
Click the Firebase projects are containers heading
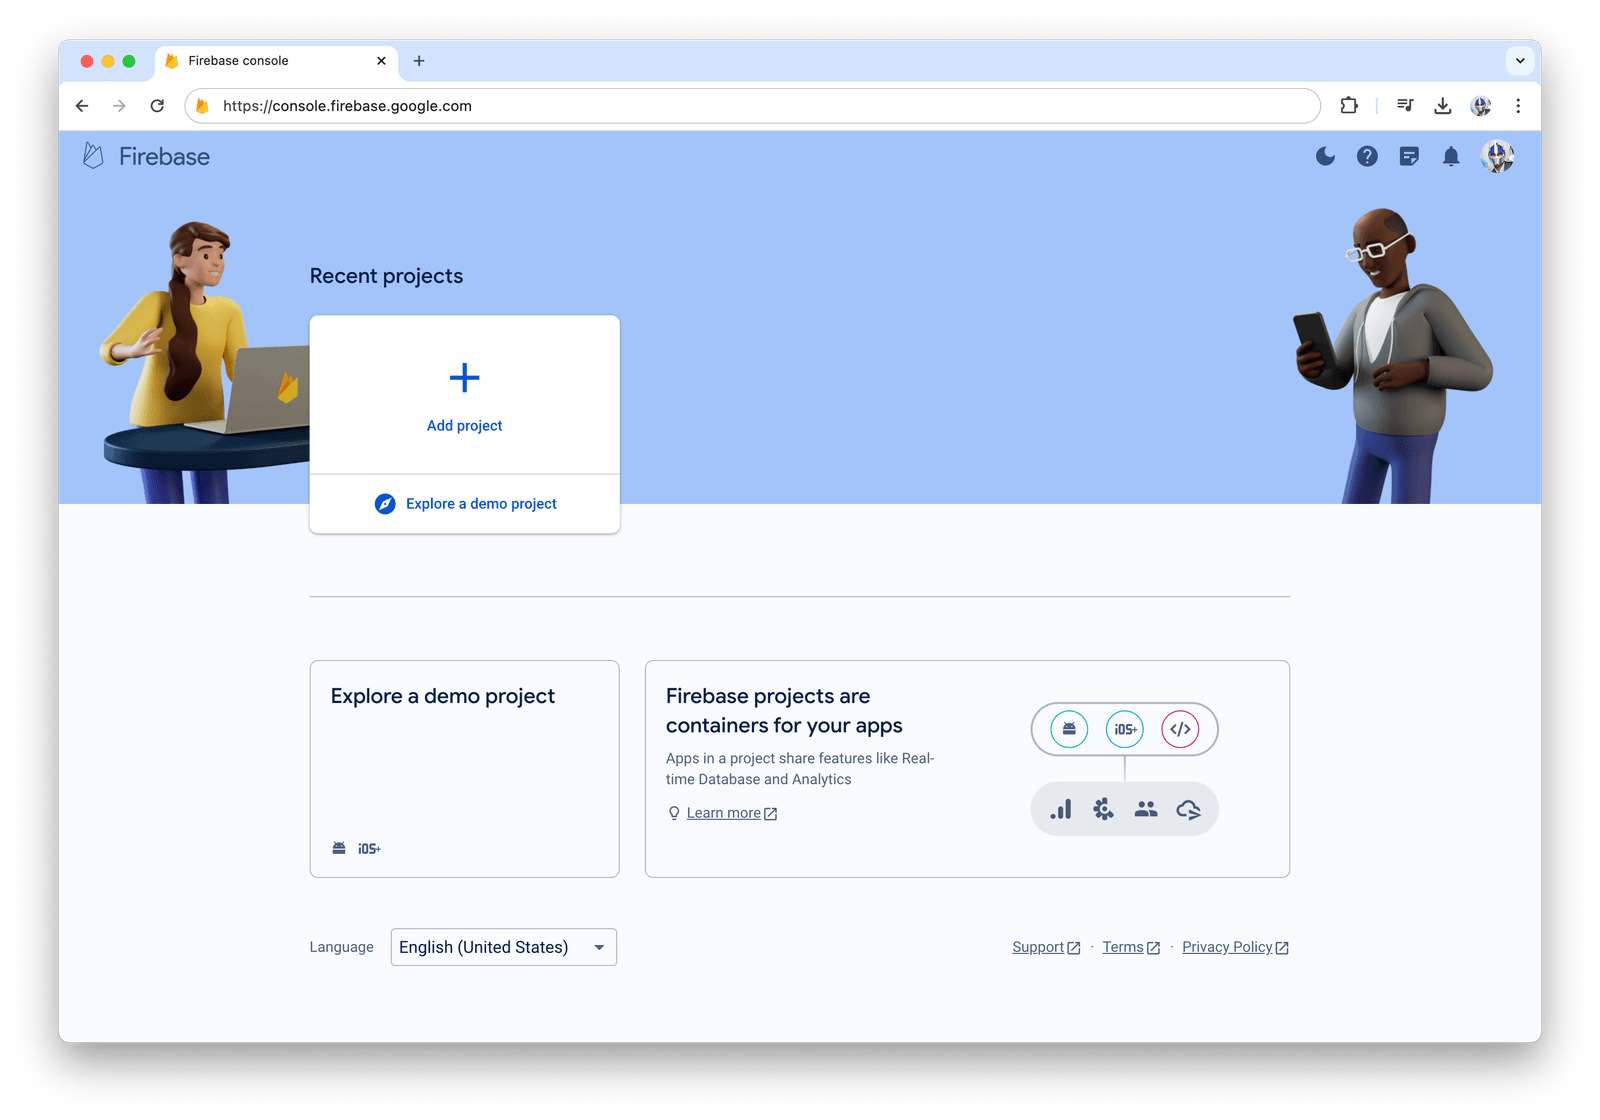784,711
